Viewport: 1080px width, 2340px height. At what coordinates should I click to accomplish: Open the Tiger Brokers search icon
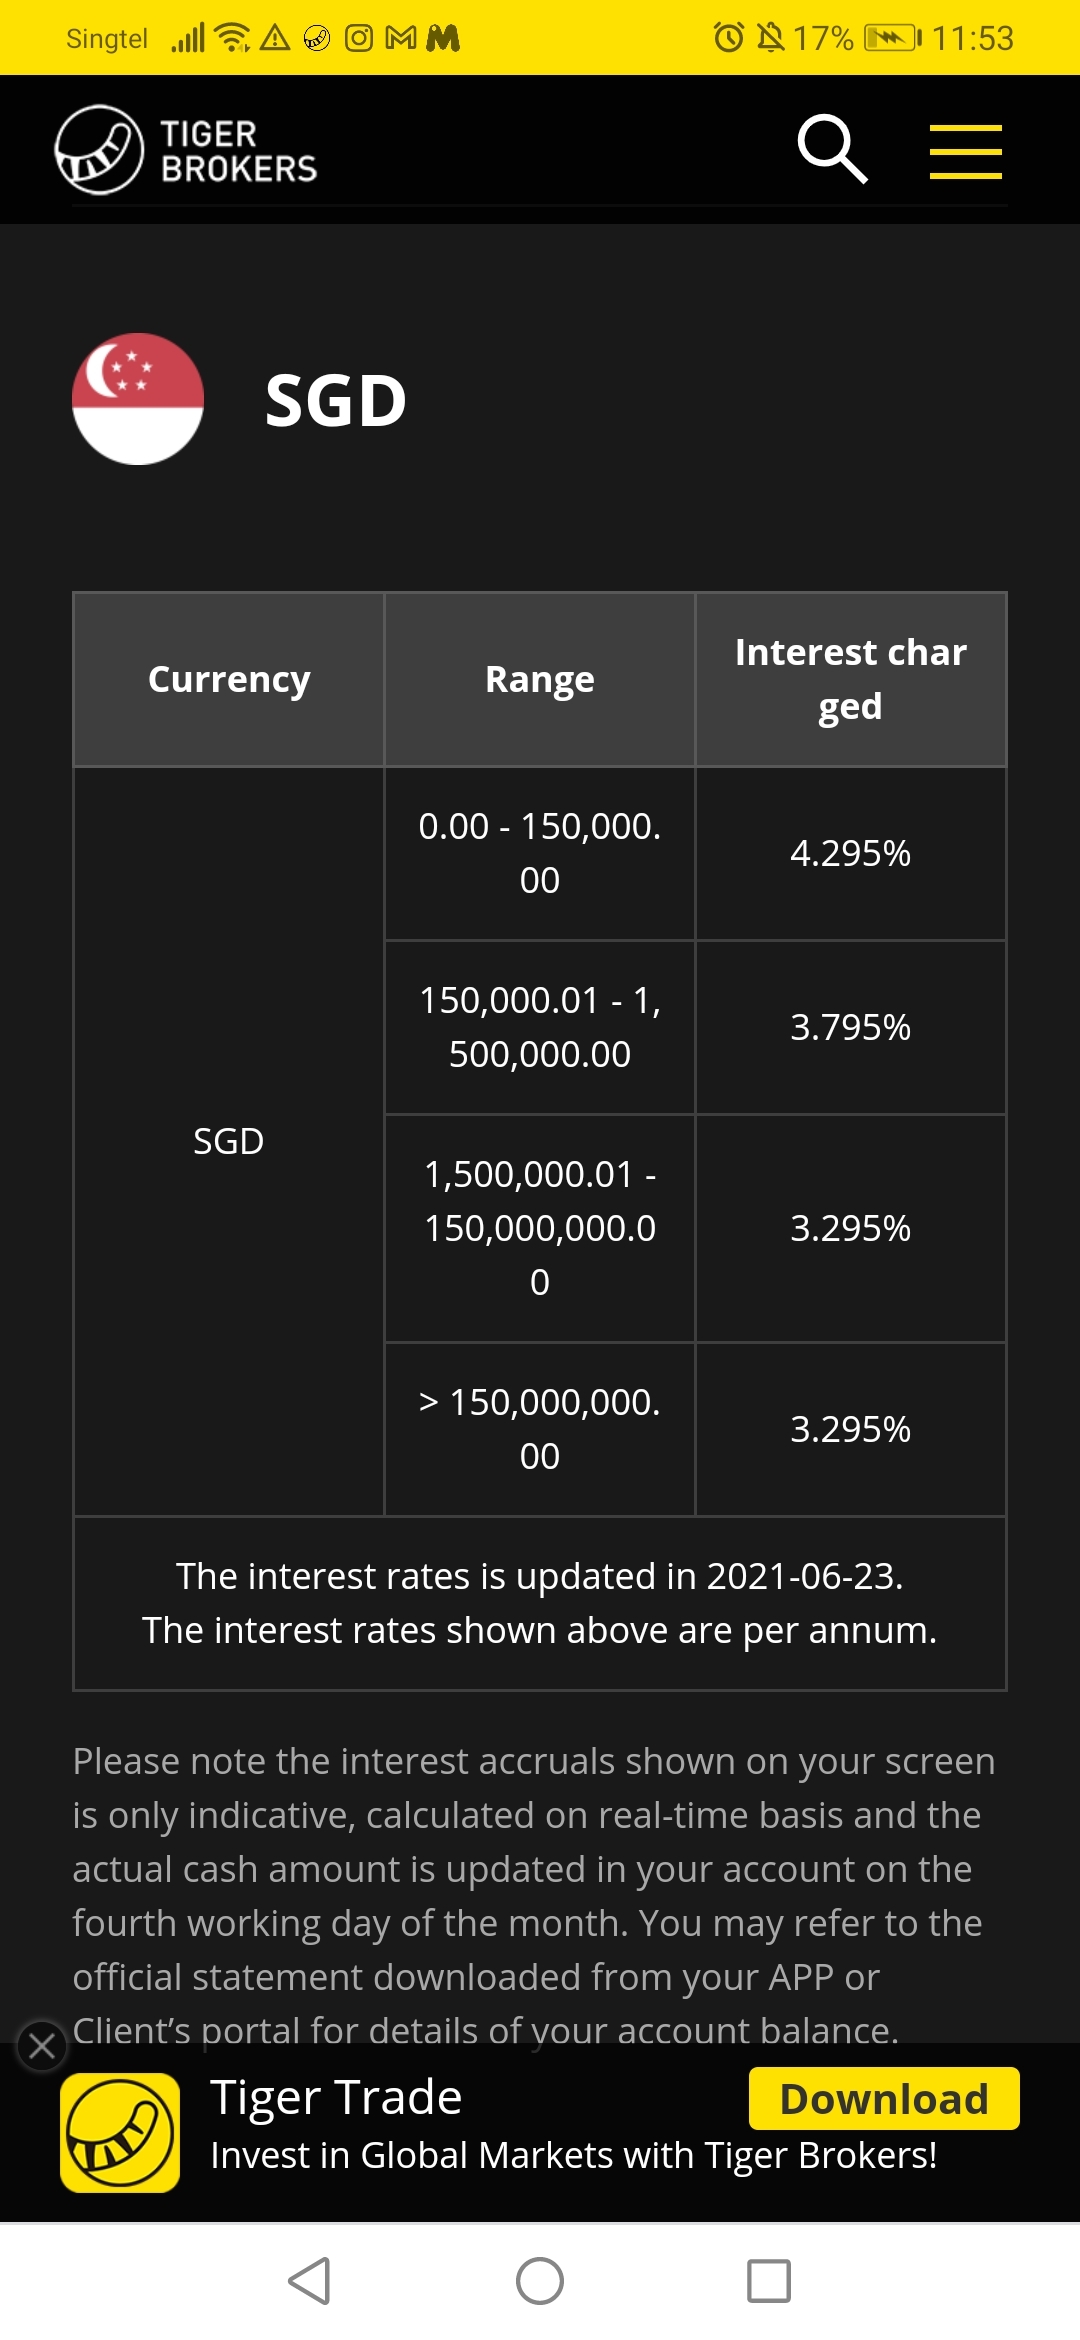pos(832,150)
